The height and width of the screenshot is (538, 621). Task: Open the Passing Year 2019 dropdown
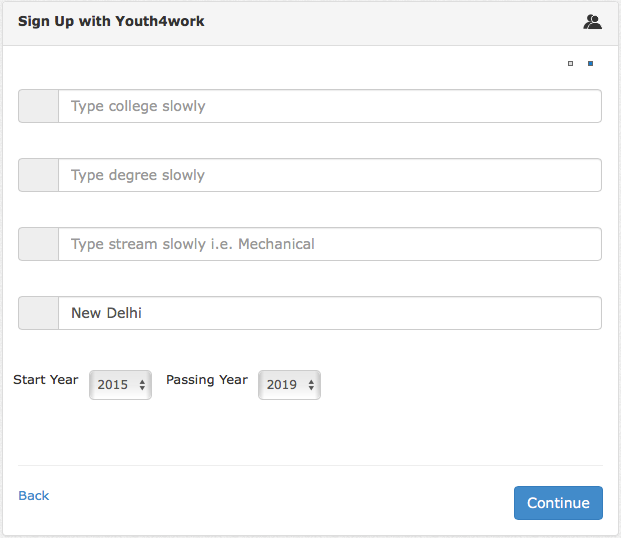(290, 385)
